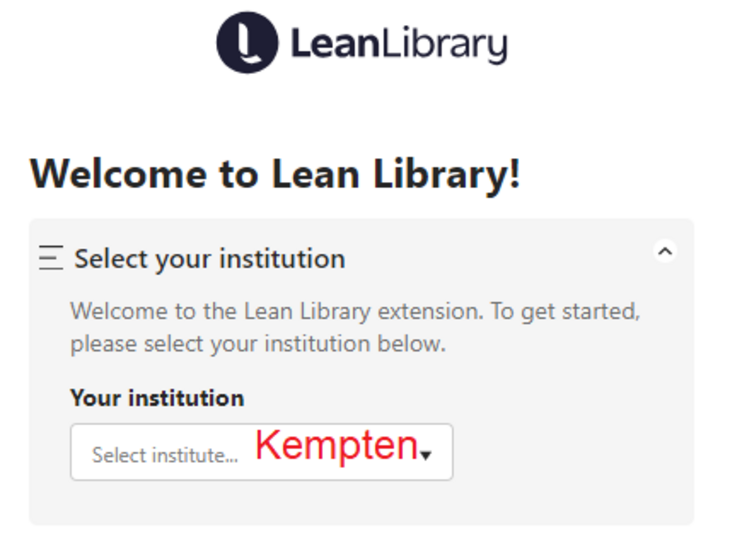This screenshot has height=551, width=730.
Task: Click the welcome description paragraph
Action: [x=355, y=328]
